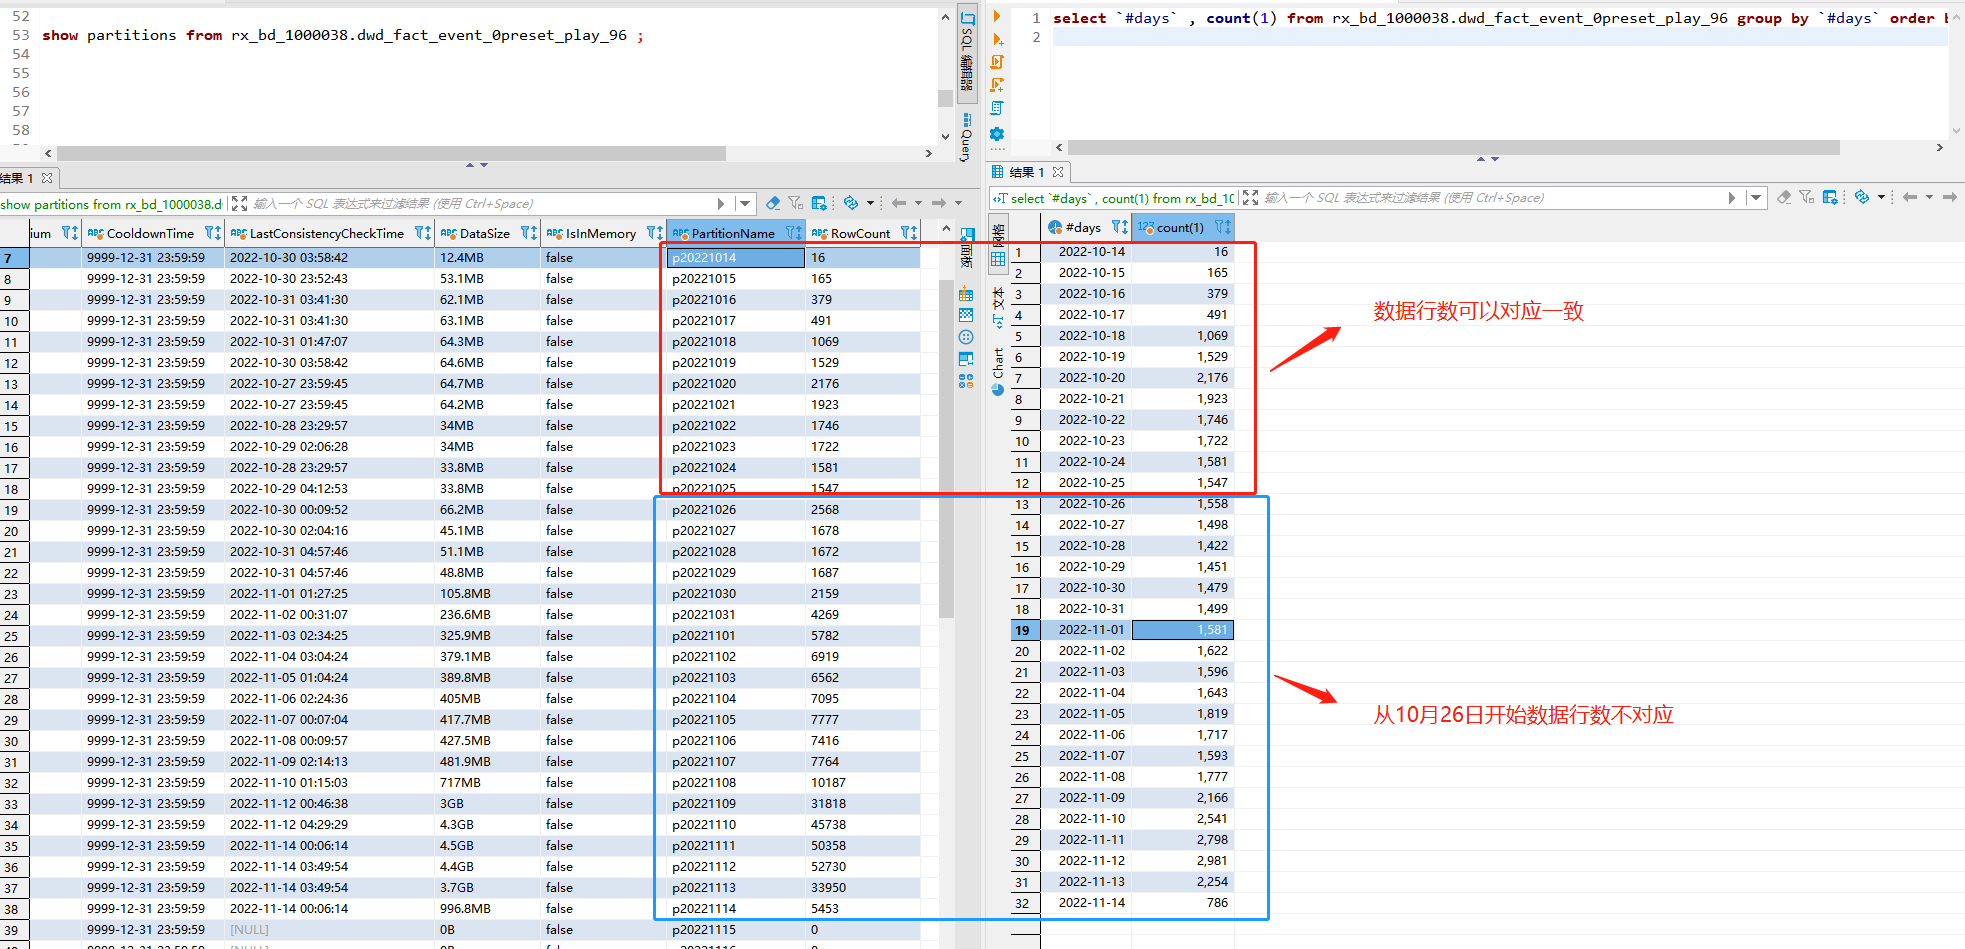Maximize left SQL filter text box
This screenshot has height=949, width=1965.
coord(239,203)
